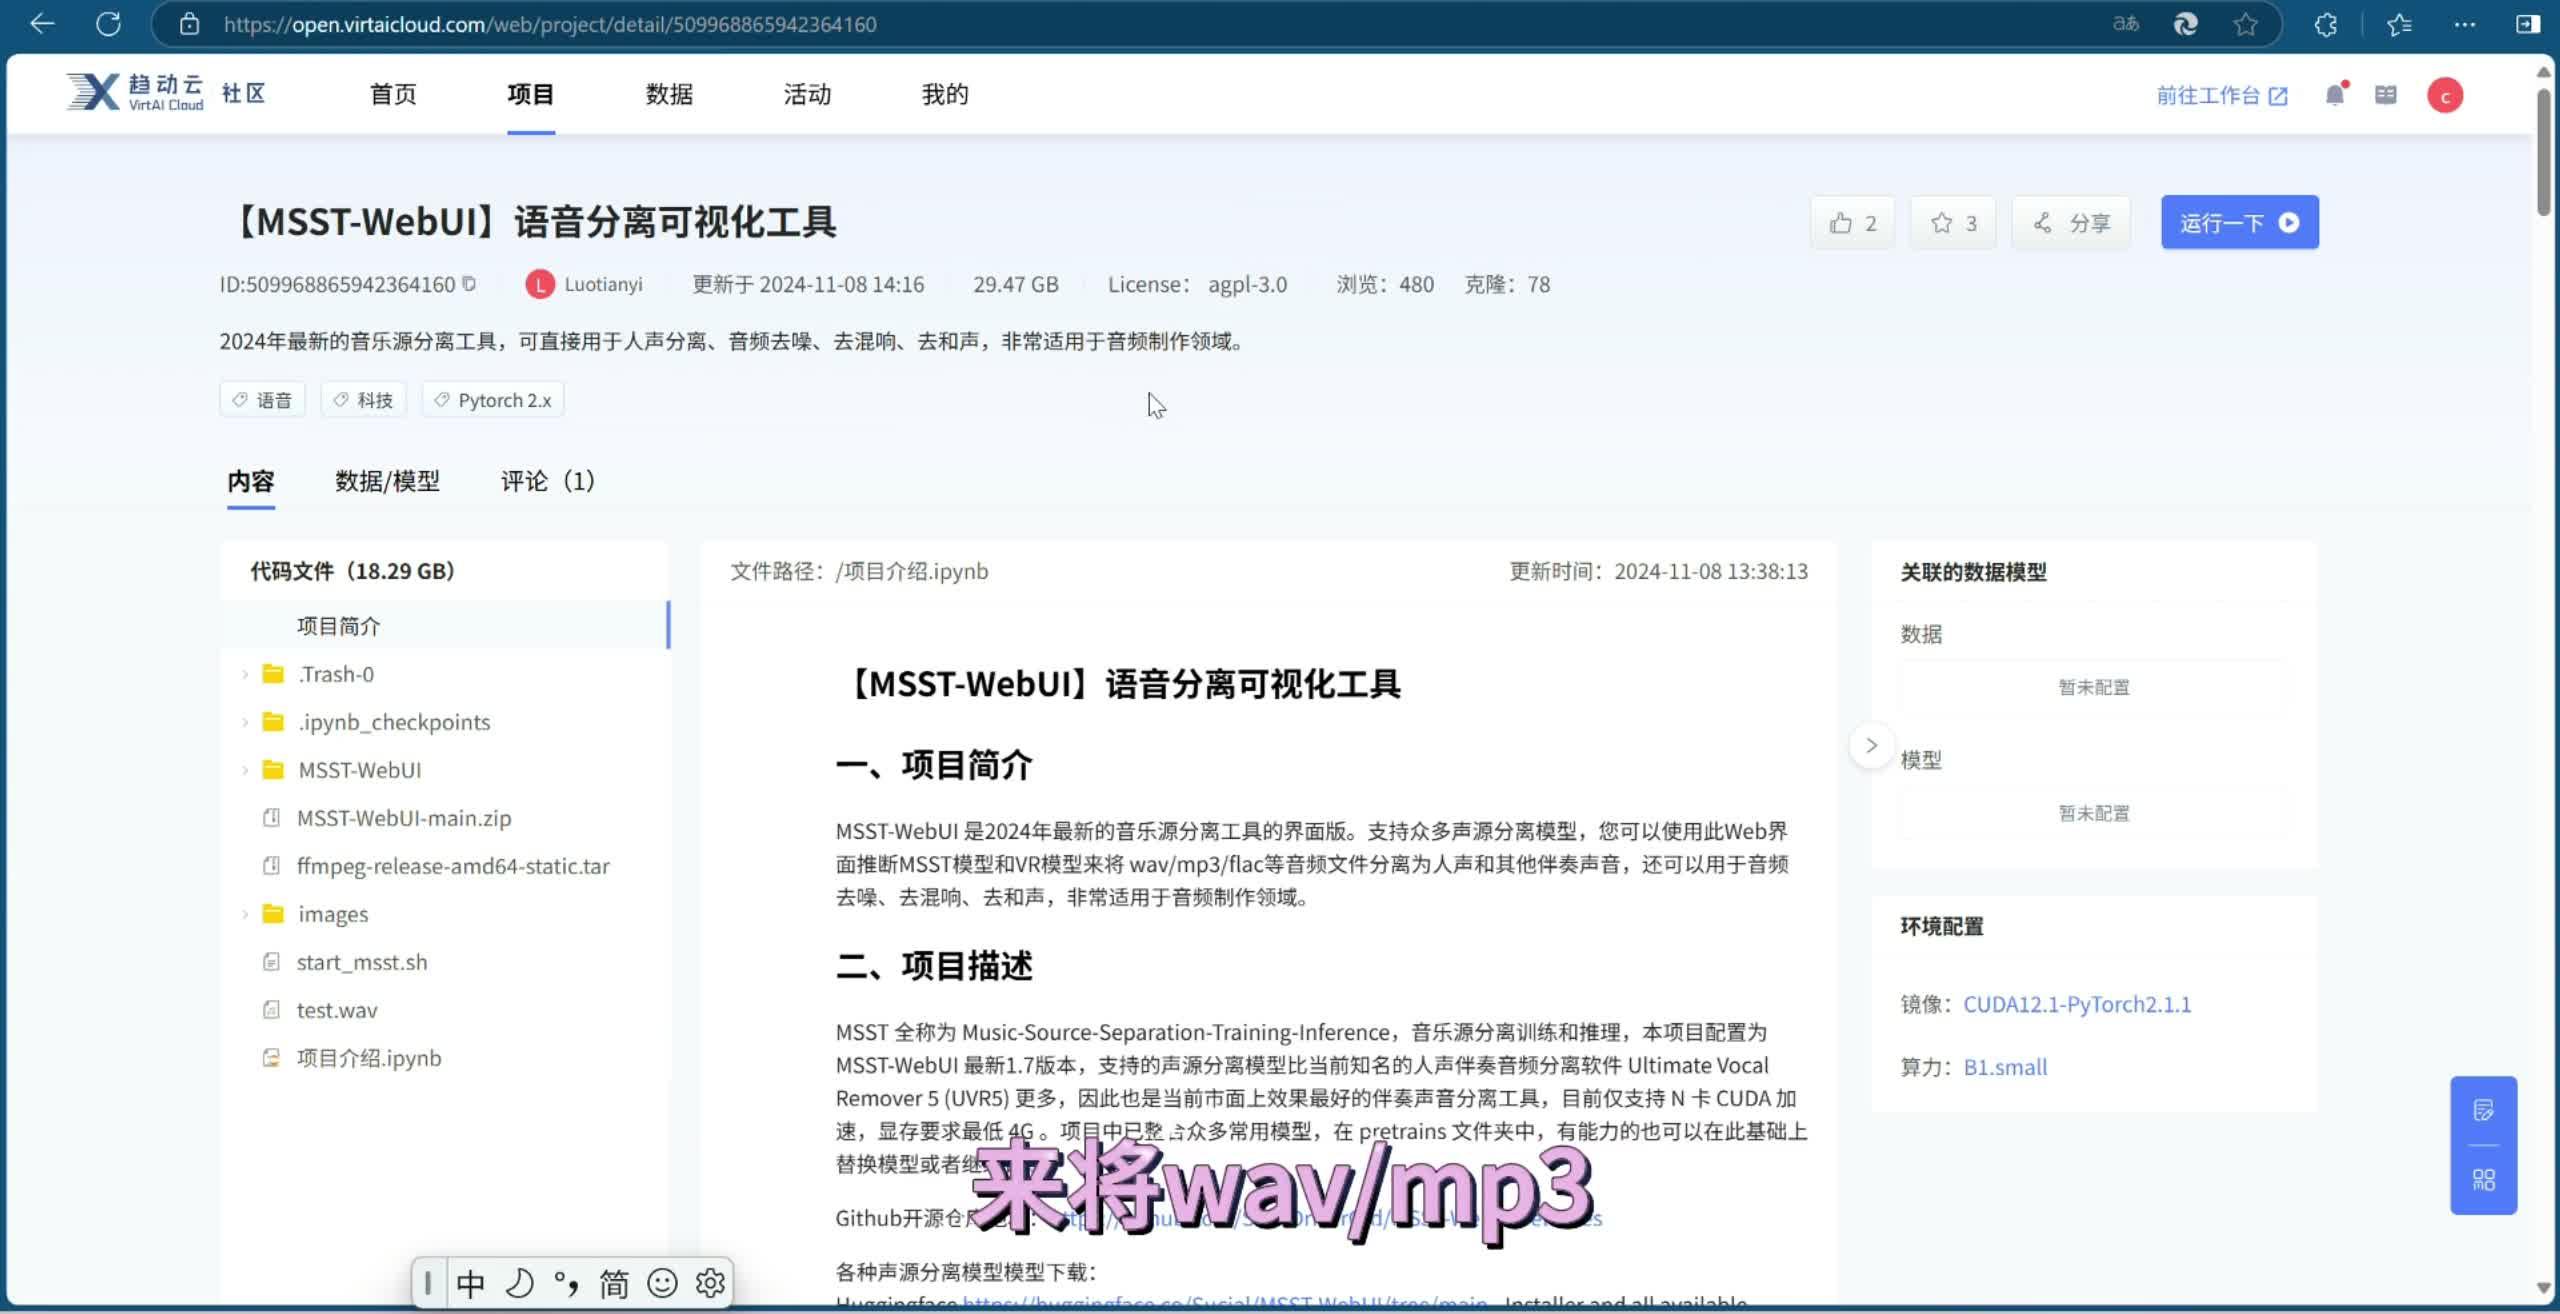2560x1314 pixels.
Task: Select the test.wav file in the file tree
Action: [x=335, y=1009]
